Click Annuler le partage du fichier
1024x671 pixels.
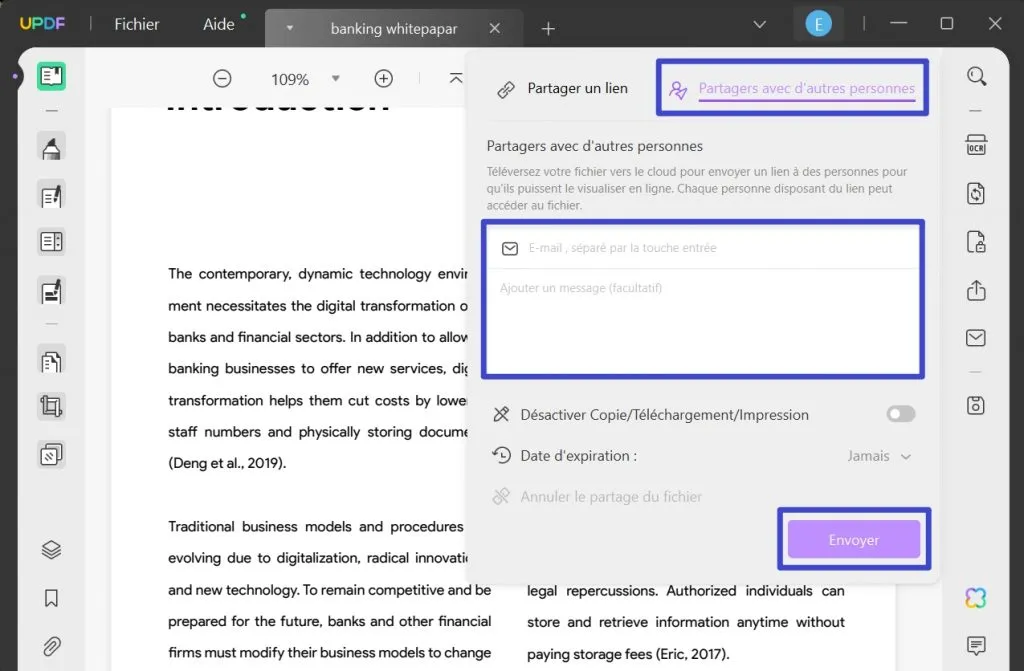(x=597, y=497)
